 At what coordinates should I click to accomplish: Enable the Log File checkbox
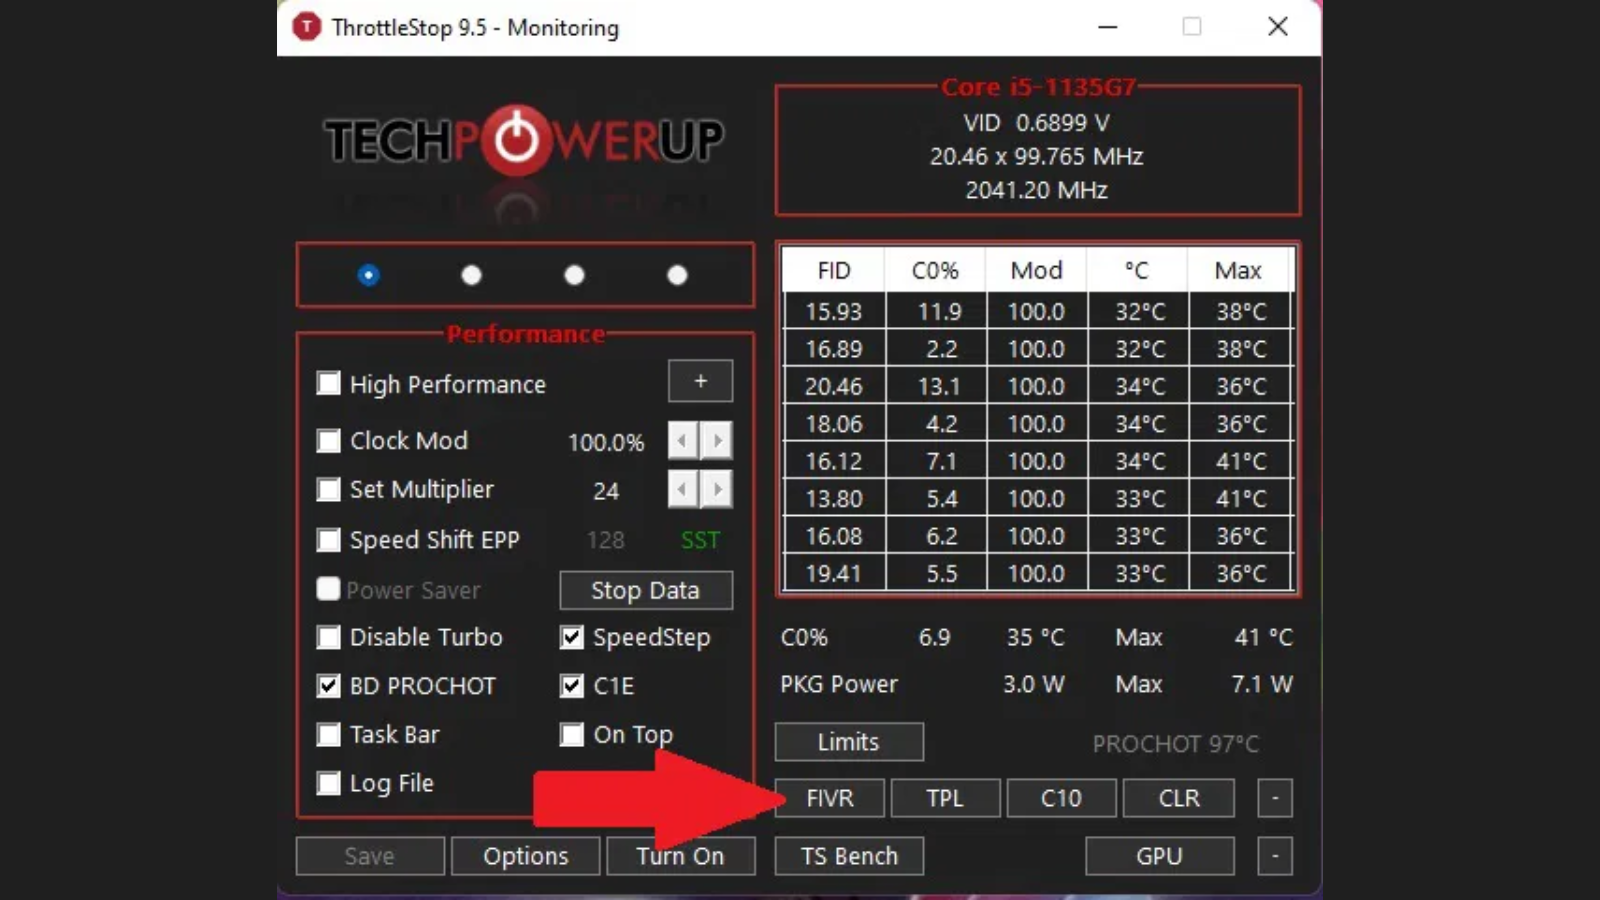[x=328, y=783]
